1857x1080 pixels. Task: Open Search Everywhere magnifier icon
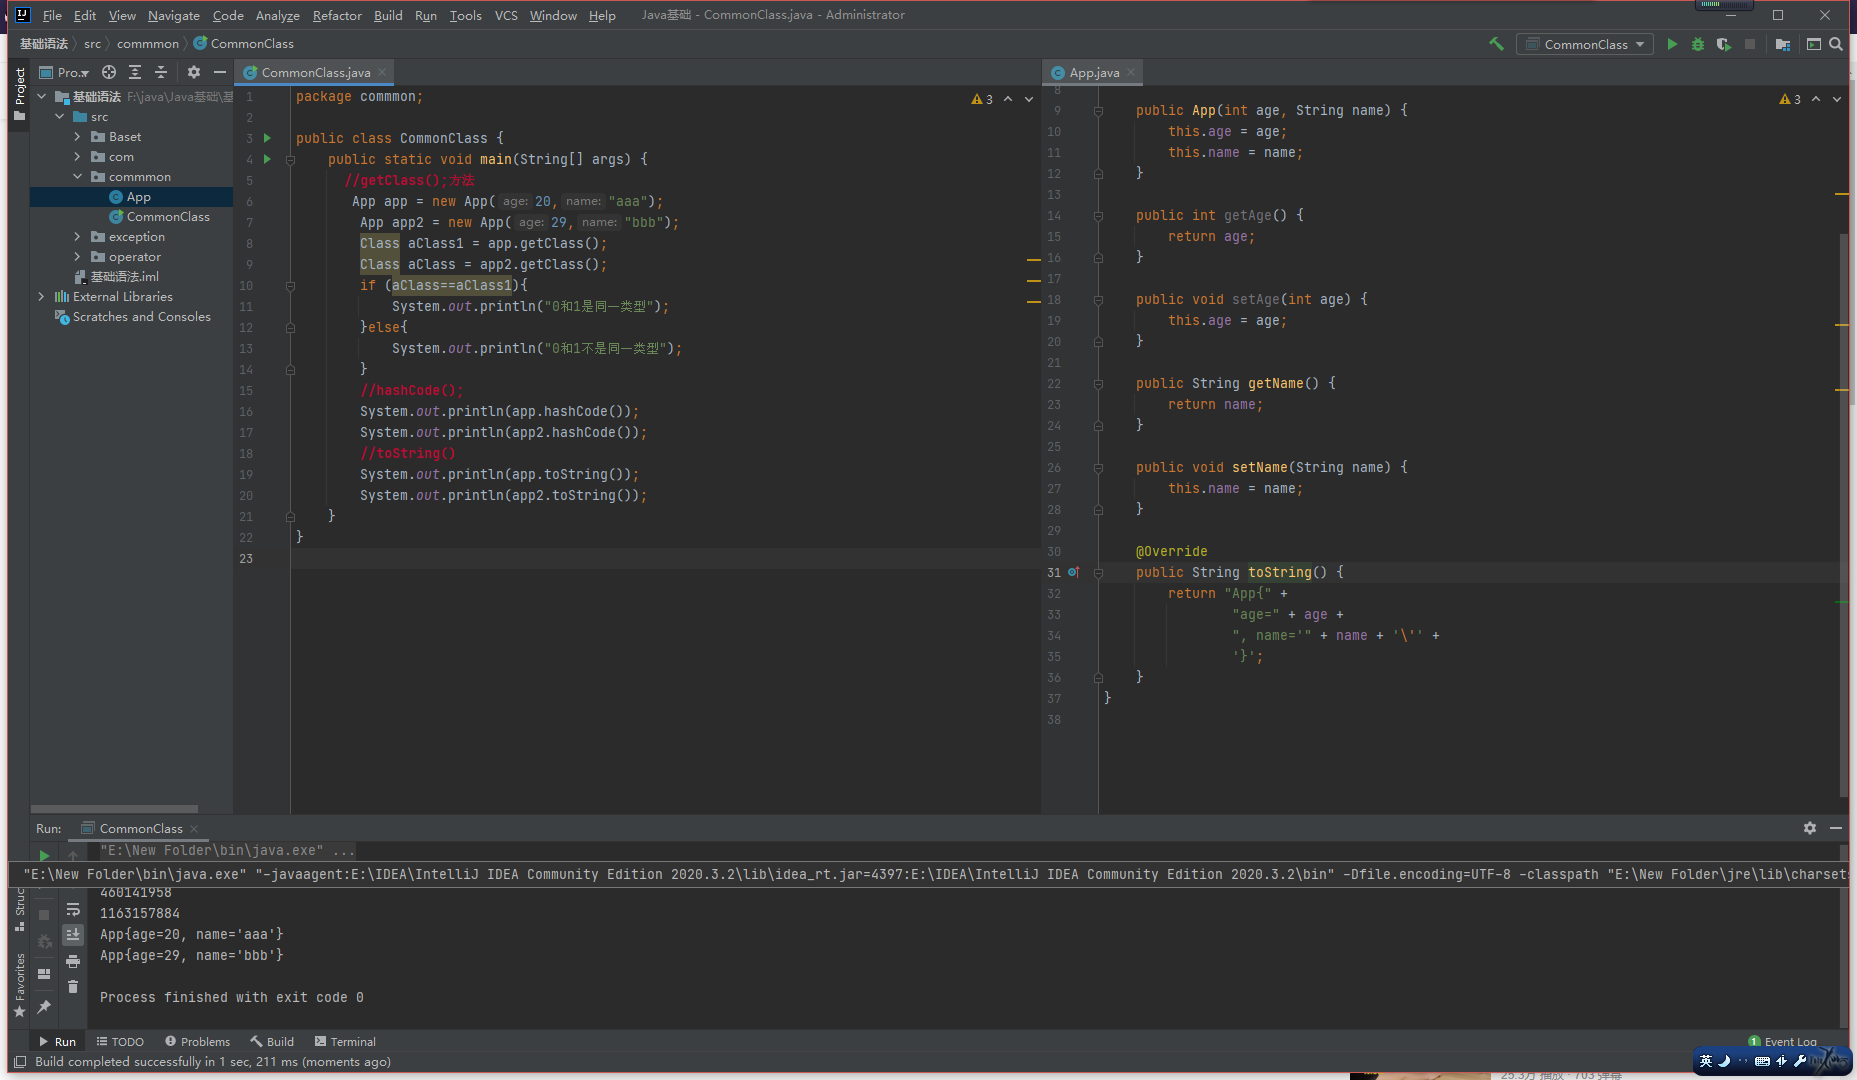click(1836, 44)
